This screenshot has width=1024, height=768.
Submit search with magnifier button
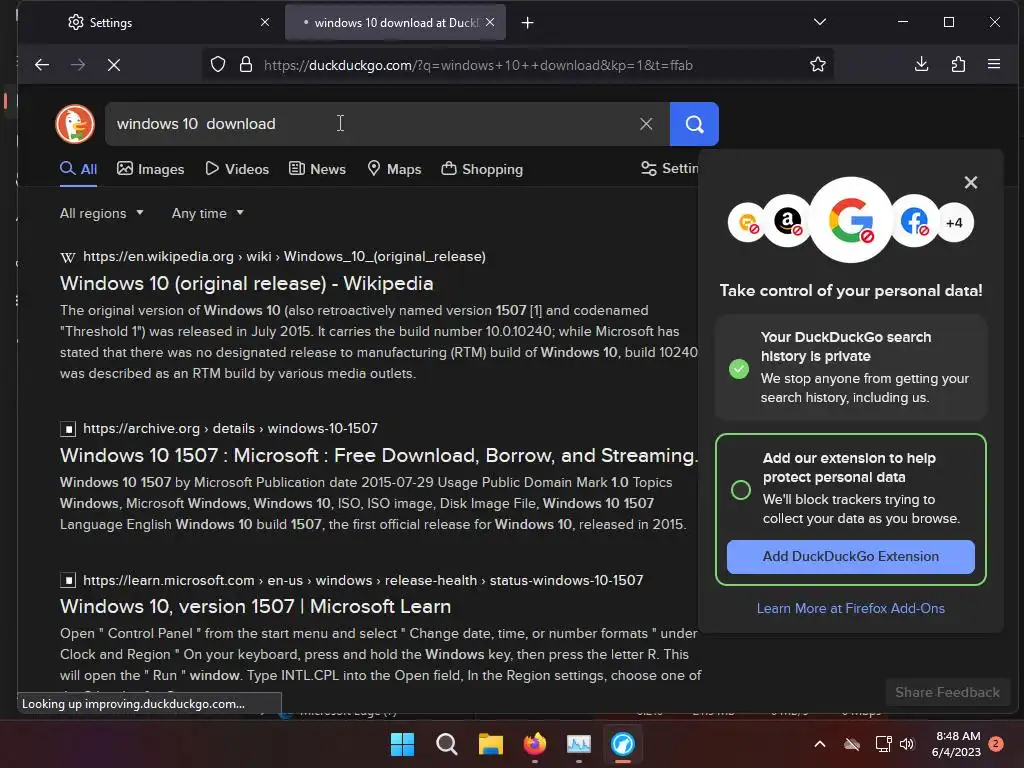[694, 124]
